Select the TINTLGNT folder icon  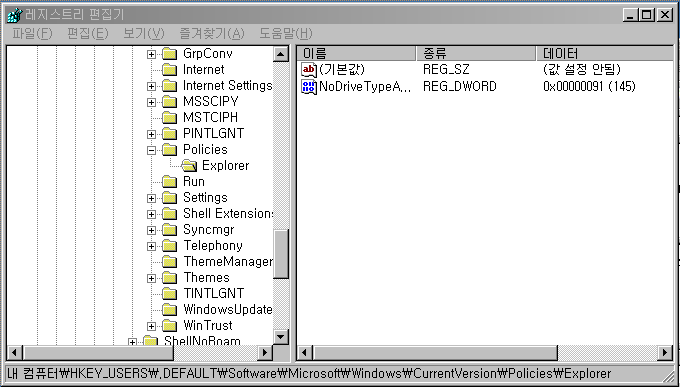pos(170,294)
